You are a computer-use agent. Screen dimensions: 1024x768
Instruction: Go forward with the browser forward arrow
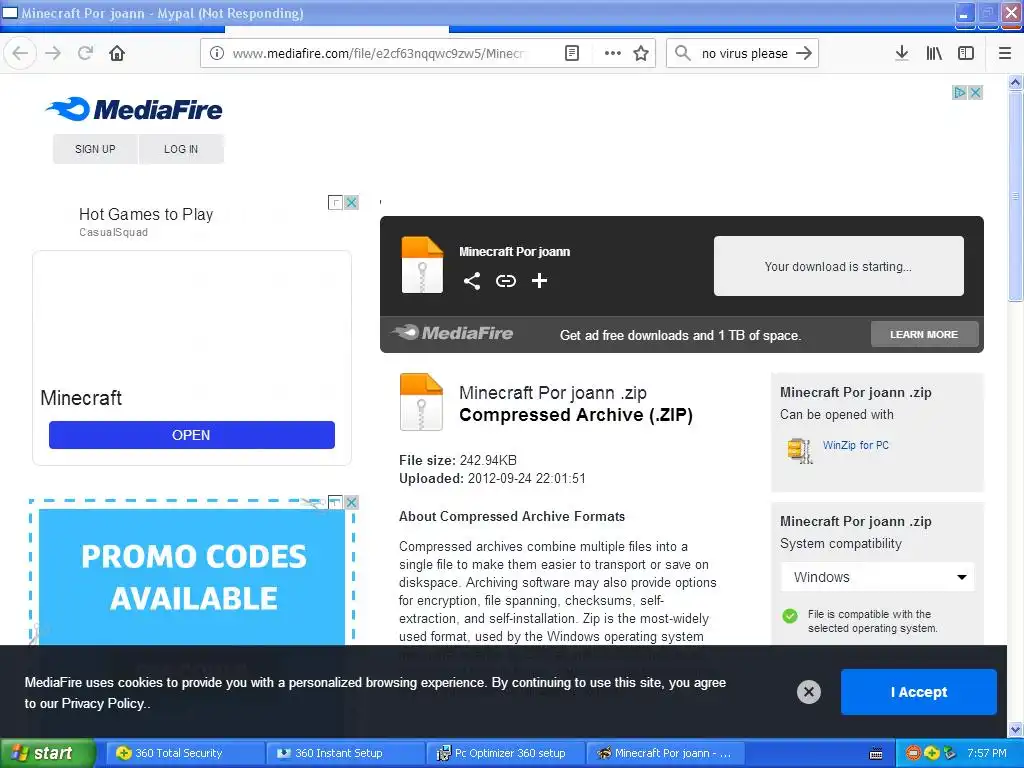[x=53, y=53]
